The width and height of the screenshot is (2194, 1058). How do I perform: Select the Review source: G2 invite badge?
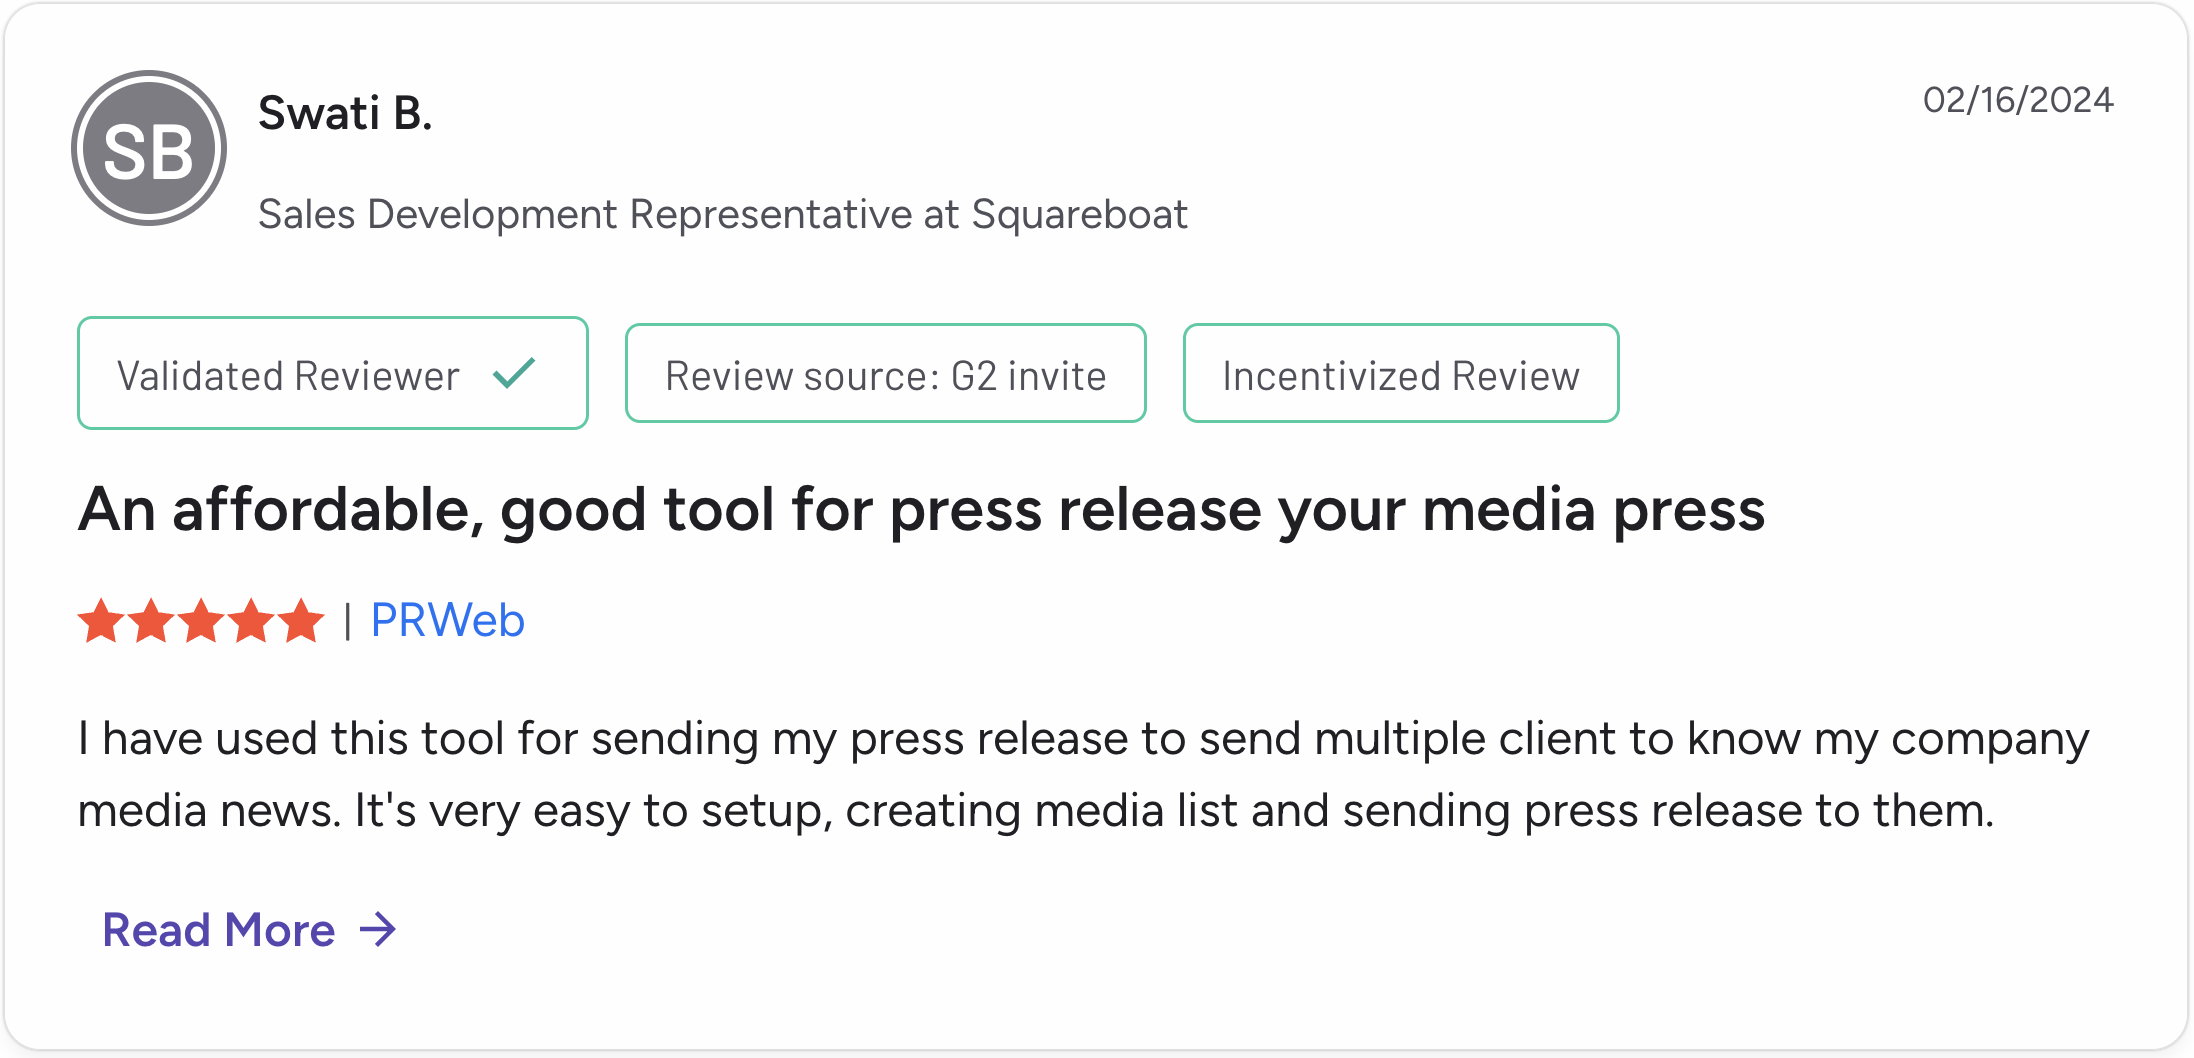click(885, 373)
